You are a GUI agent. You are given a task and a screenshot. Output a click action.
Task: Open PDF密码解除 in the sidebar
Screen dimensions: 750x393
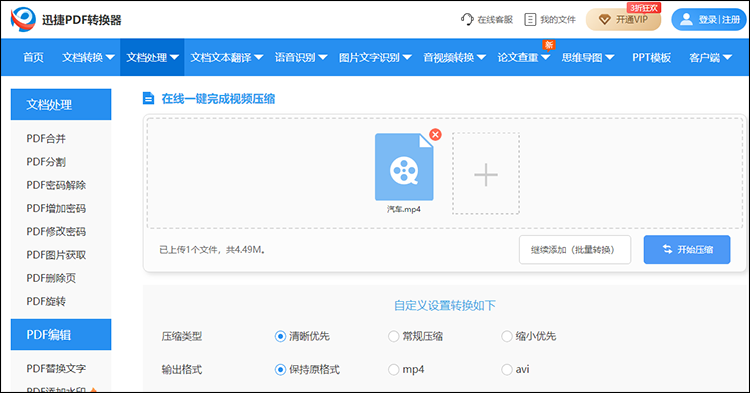tap(56, 185)
